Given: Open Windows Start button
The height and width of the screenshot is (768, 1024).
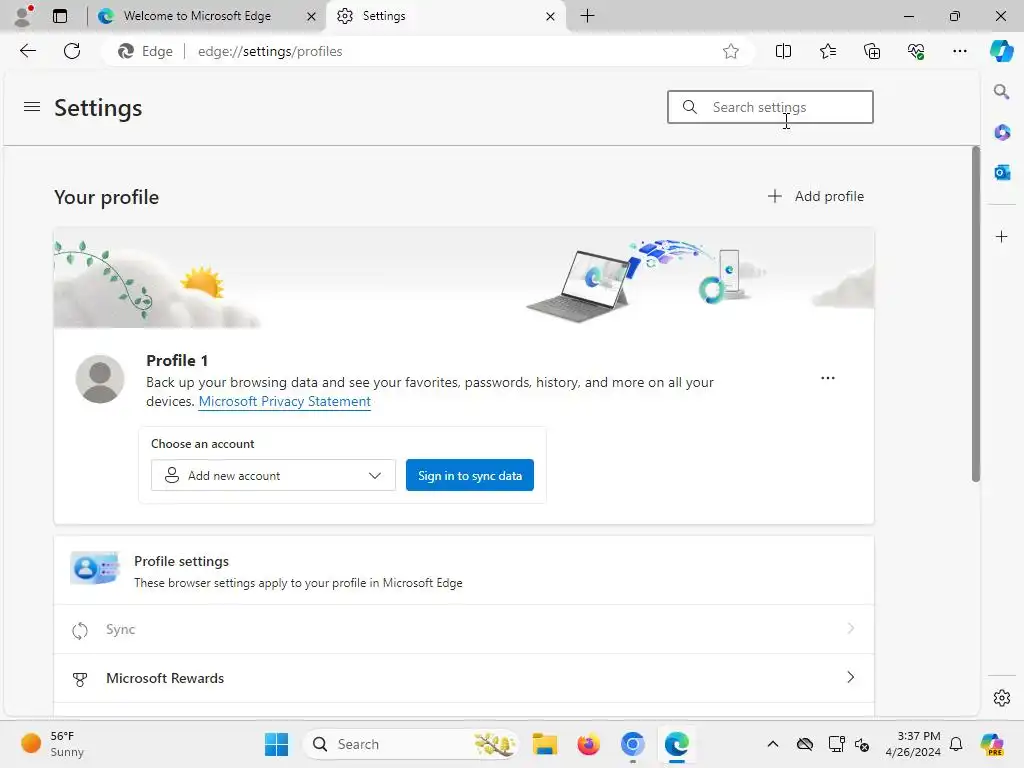Looking at the screenshot, I should pos(276,744).
